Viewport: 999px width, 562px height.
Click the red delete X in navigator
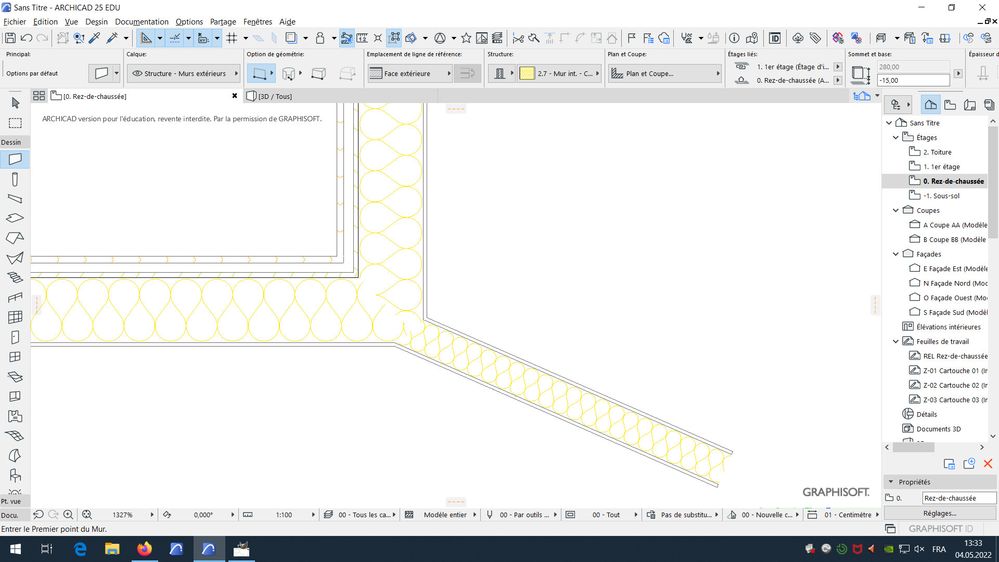coord(988,464)
